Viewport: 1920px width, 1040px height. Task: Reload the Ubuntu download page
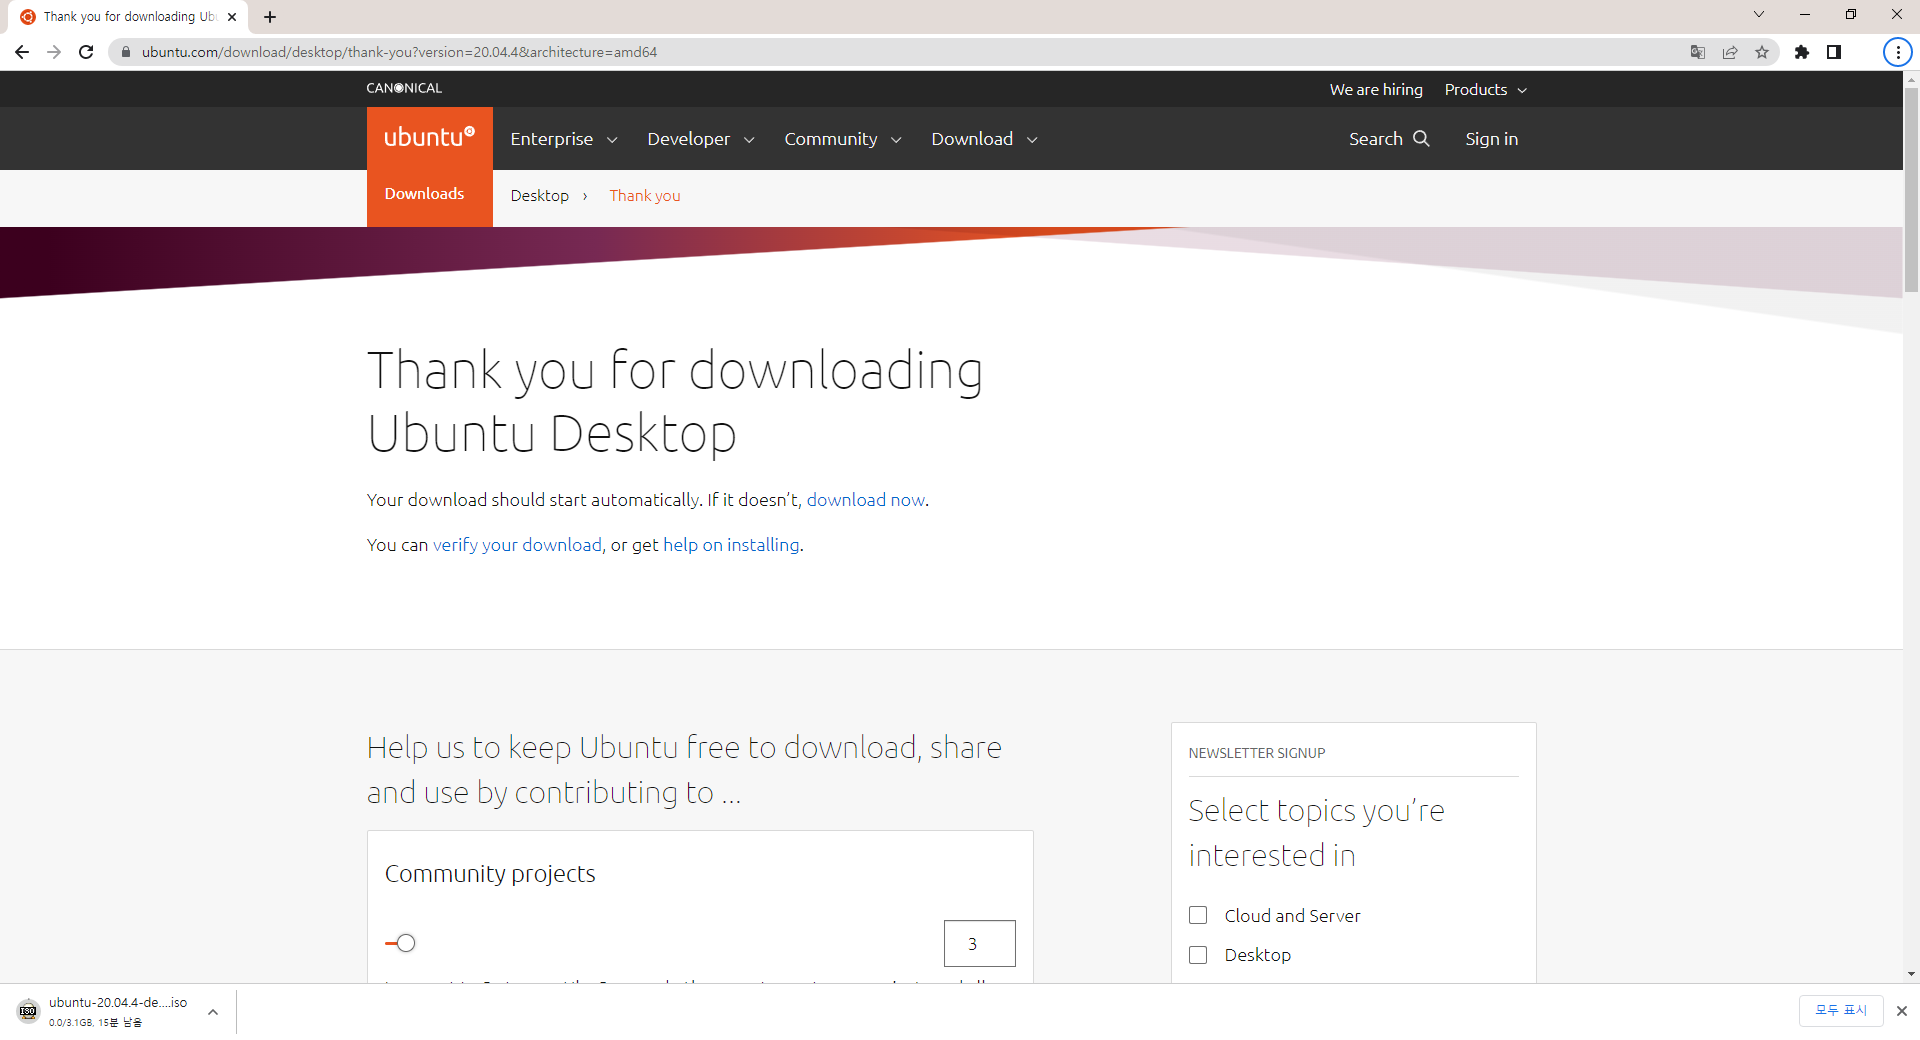point(86,52)
